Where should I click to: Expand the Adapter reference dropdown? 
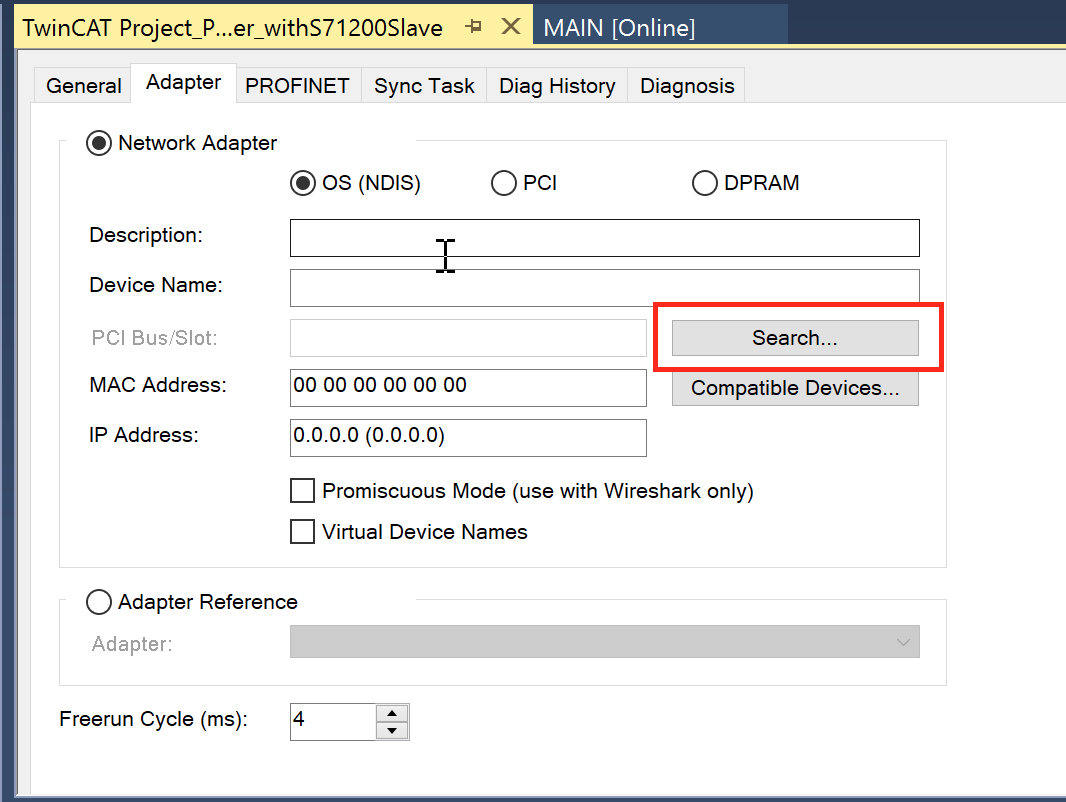(x=604, y=642)
